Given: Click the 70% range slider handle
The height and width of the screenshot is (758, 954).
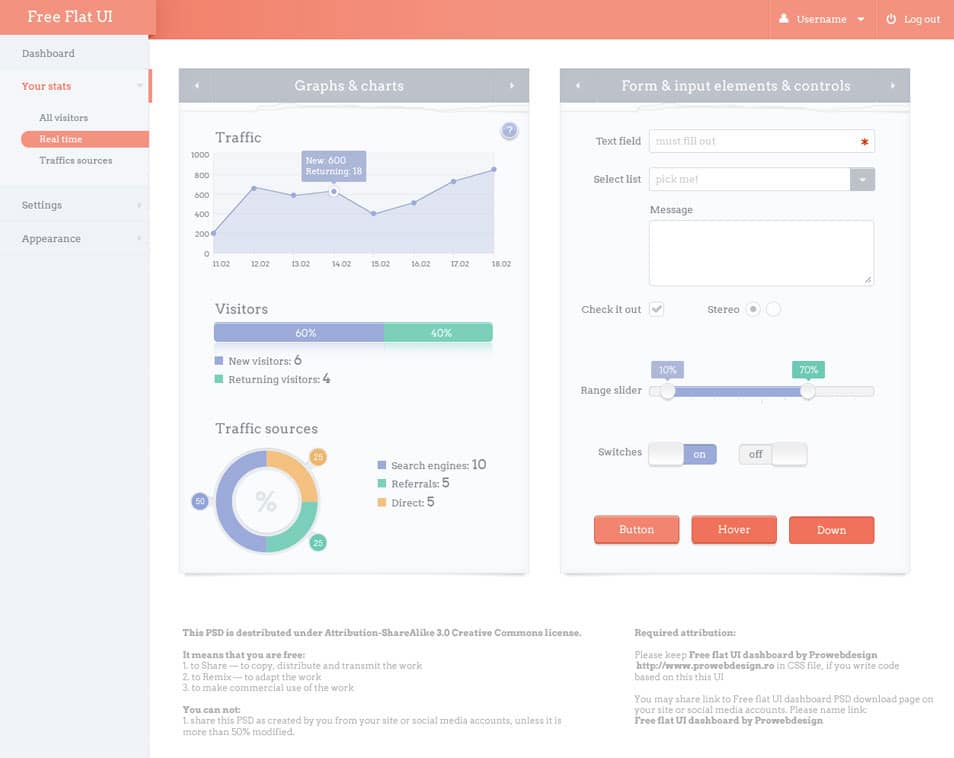Looking at the screenshot, I should [x=808, y=391].
